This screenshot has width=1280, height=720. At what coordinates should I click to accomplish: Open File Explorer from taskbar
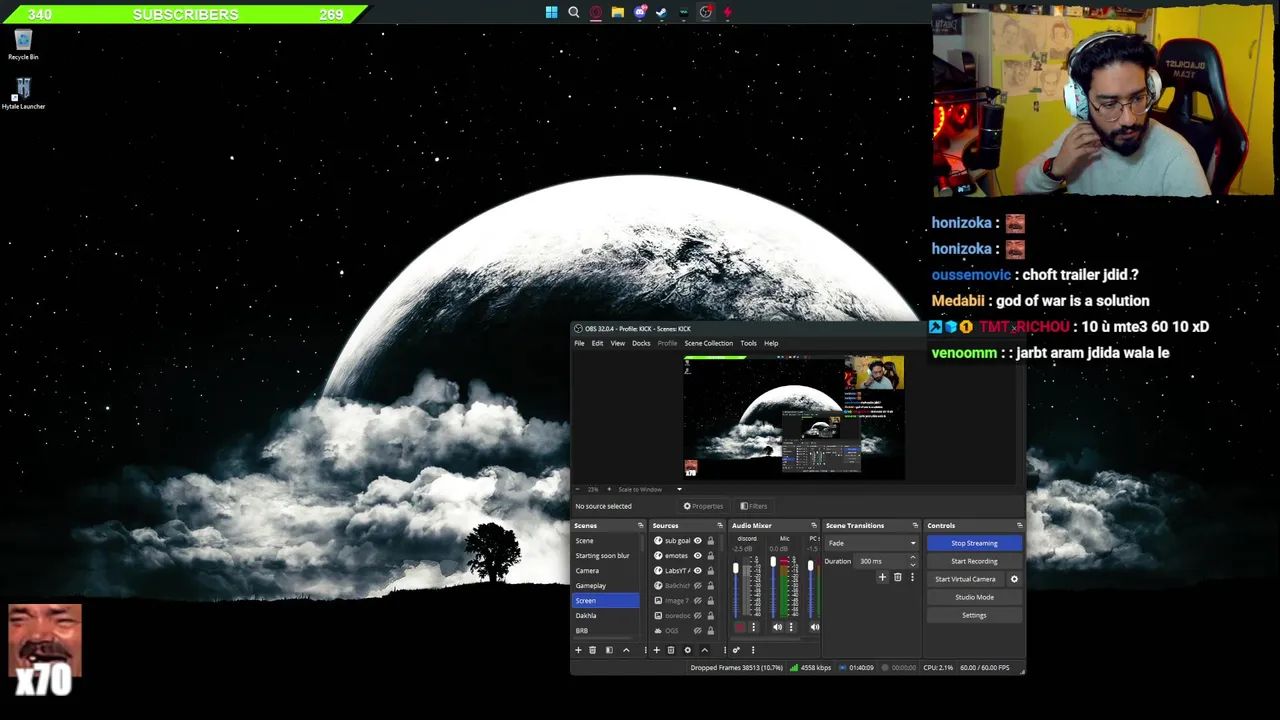click(x=618, y=12)
